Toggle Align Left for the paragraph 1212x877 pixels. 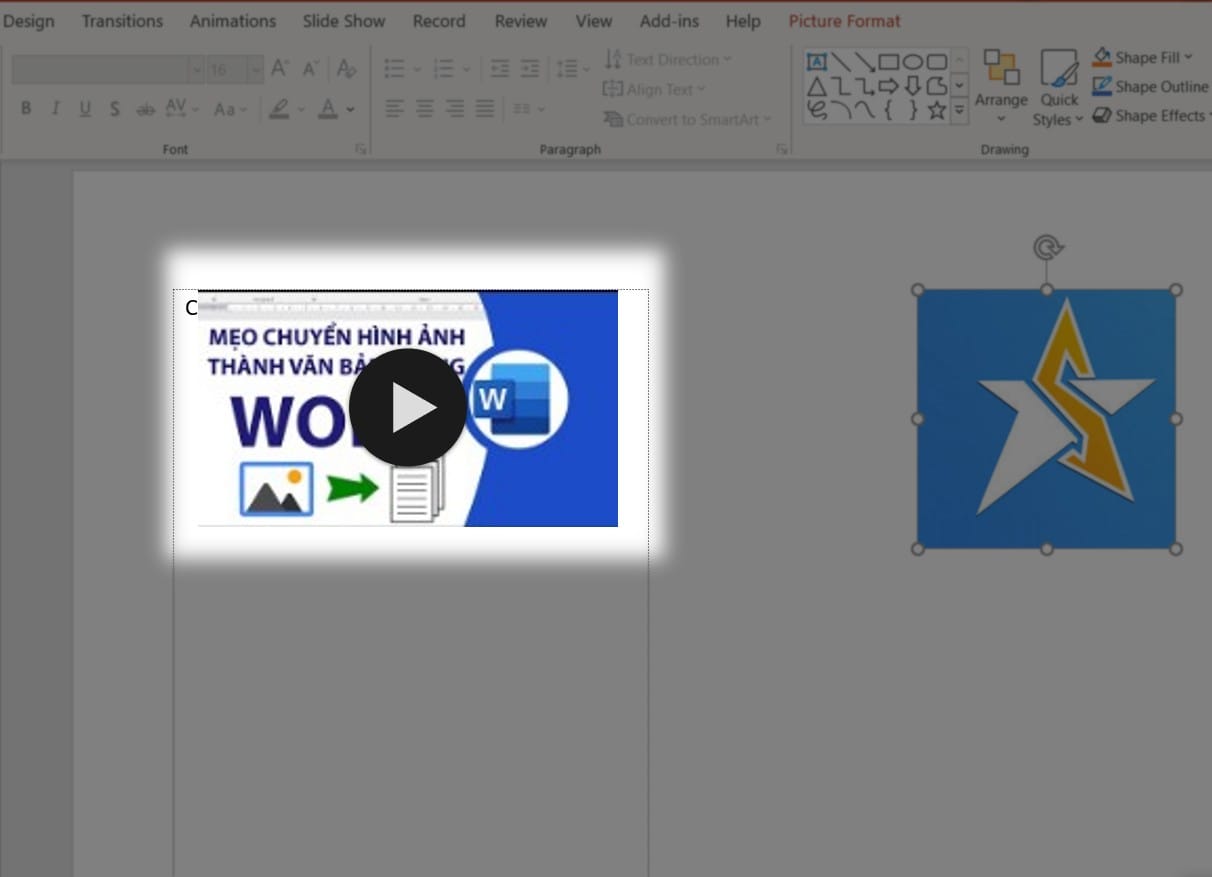(x=395, y=108)
